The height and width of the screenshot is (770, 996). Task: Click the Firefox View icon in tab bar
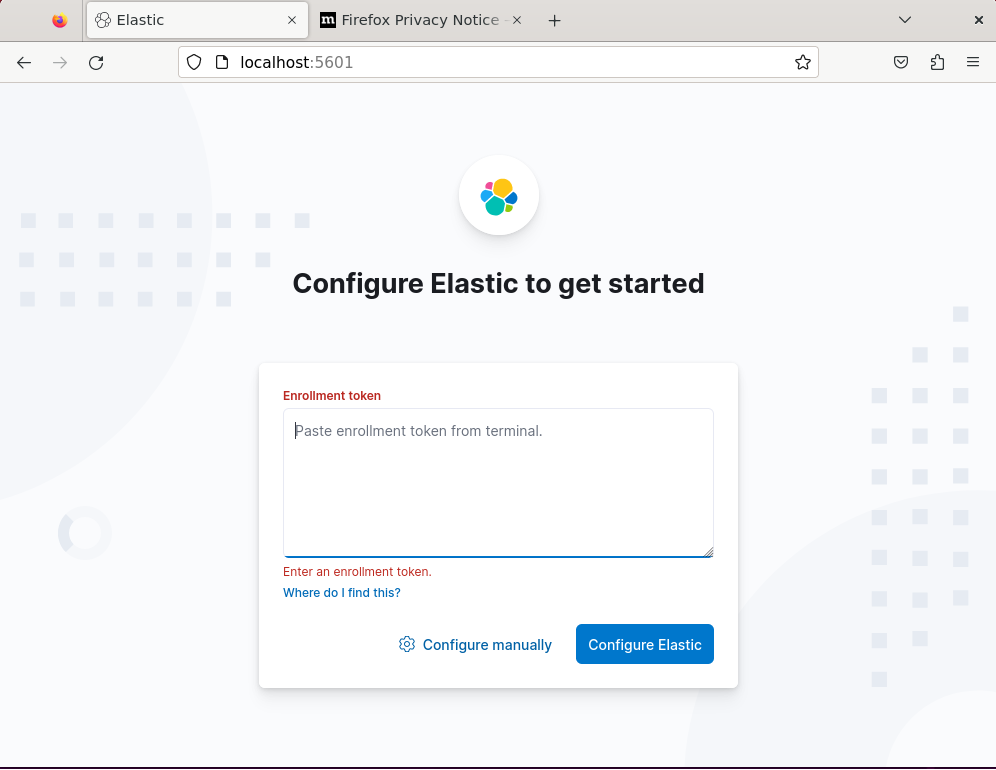(60, 20)
